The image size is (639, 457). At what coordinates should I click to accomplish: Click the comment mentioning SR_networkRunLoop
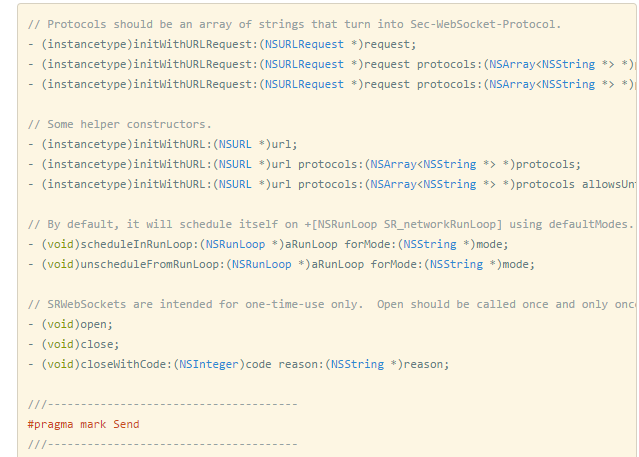coord(331,224)
